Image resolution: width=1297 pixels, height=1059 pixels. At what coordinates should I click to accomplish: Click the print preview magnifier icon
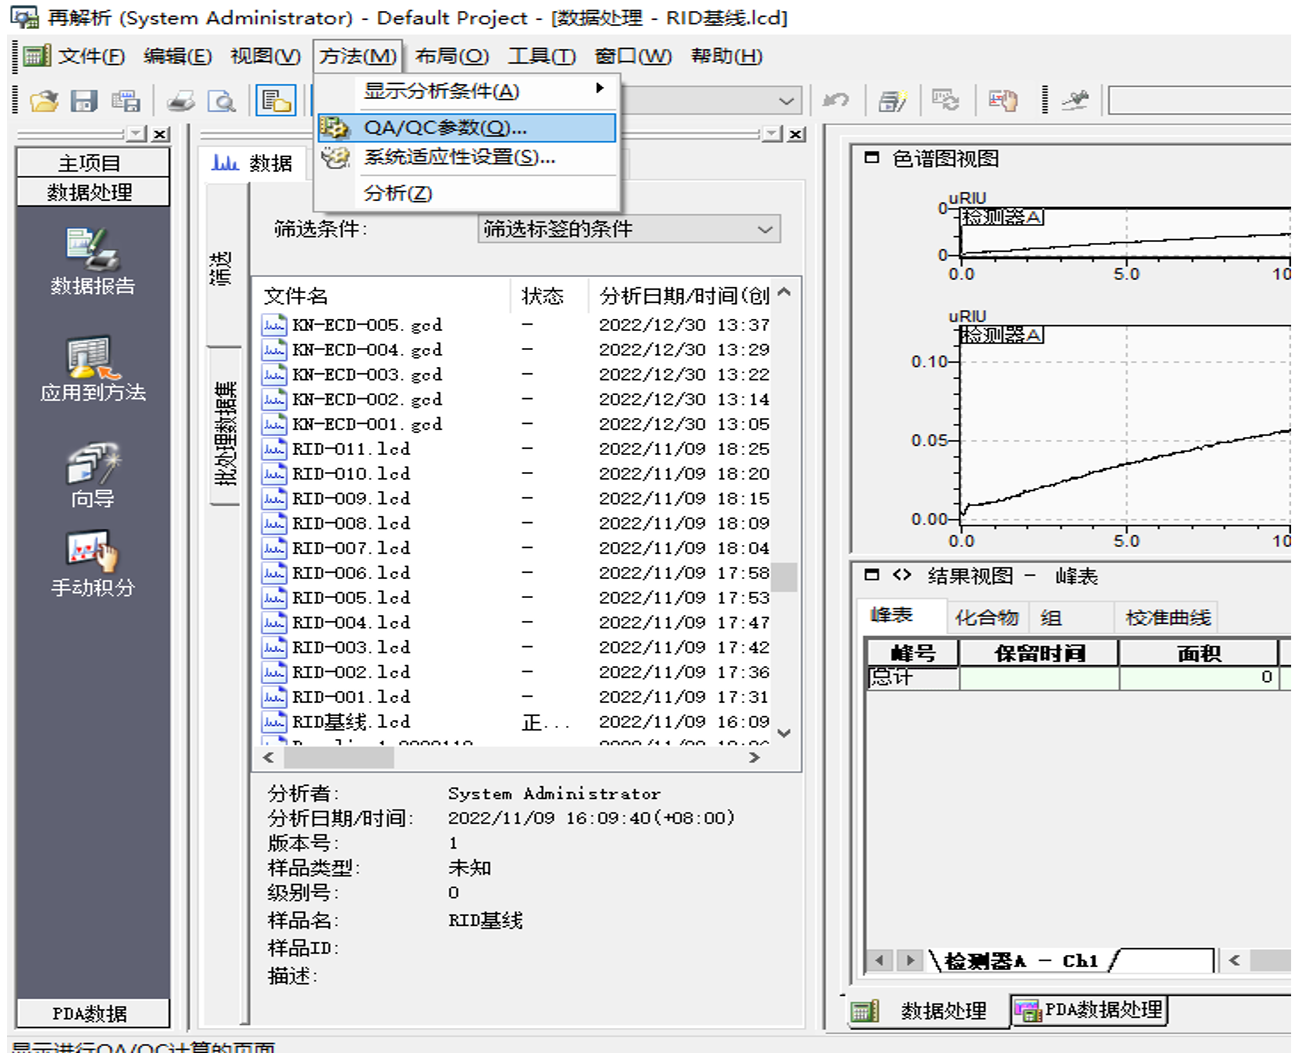click(221, 101)
